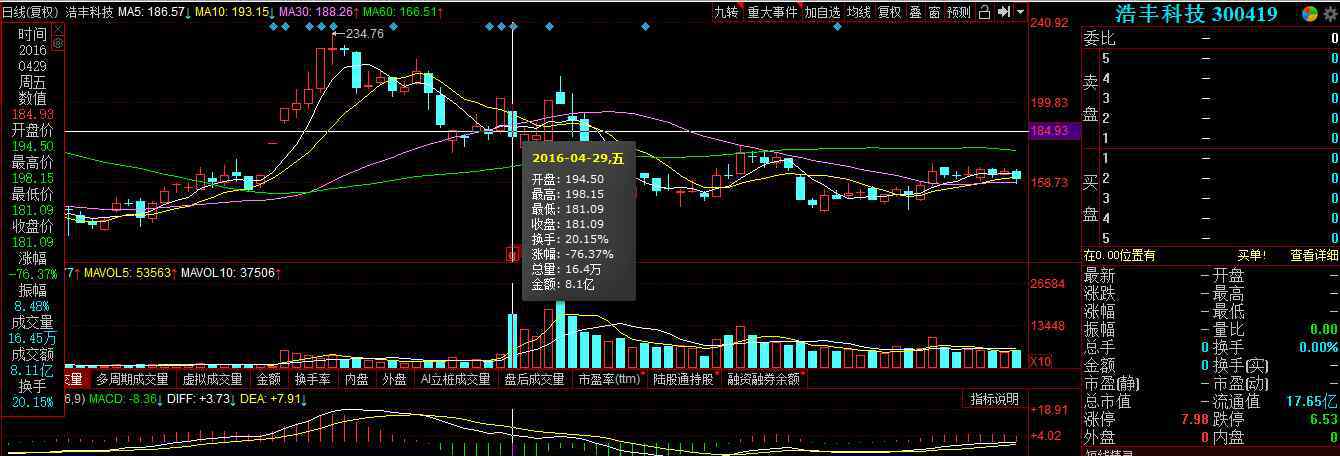This screenshot has height=456, width=1340.
Task: Click the 234.76 high price marker
Action: (364, 33)
